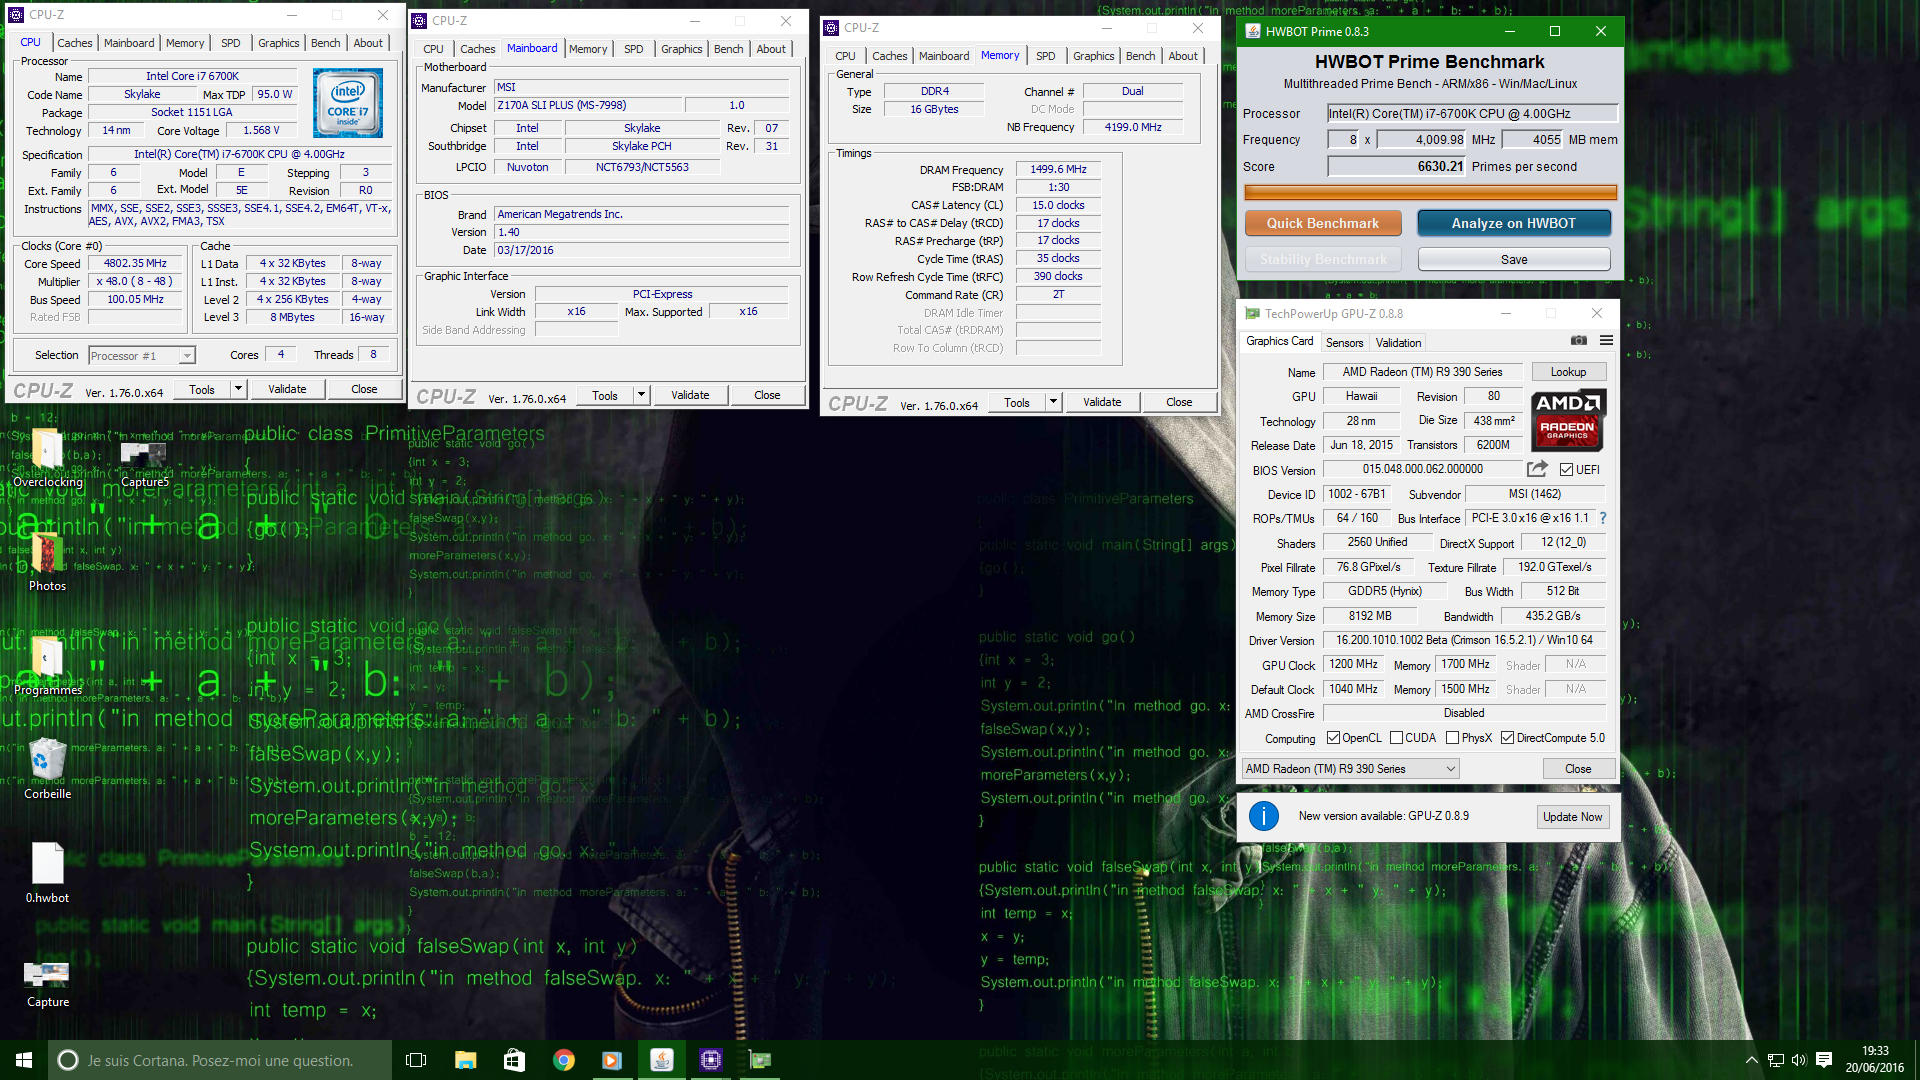Open Google Chrome from taskbar
Screen dimensions: 1920x1080
[563, 1060]
